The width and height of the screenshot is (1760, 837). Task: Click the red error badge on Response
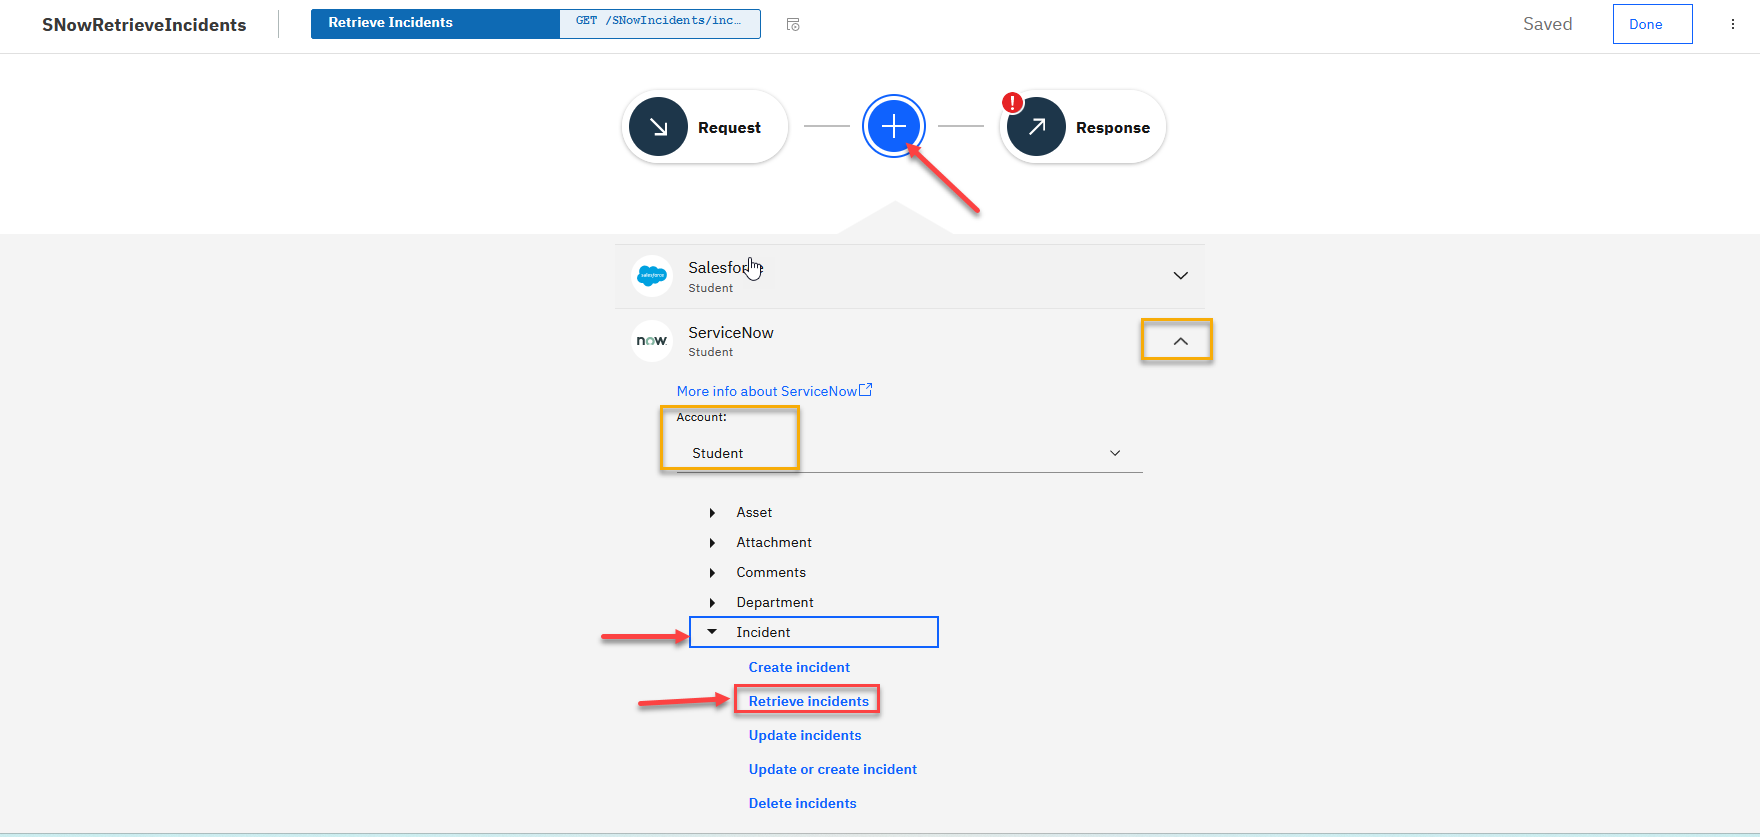point(1012,102)
